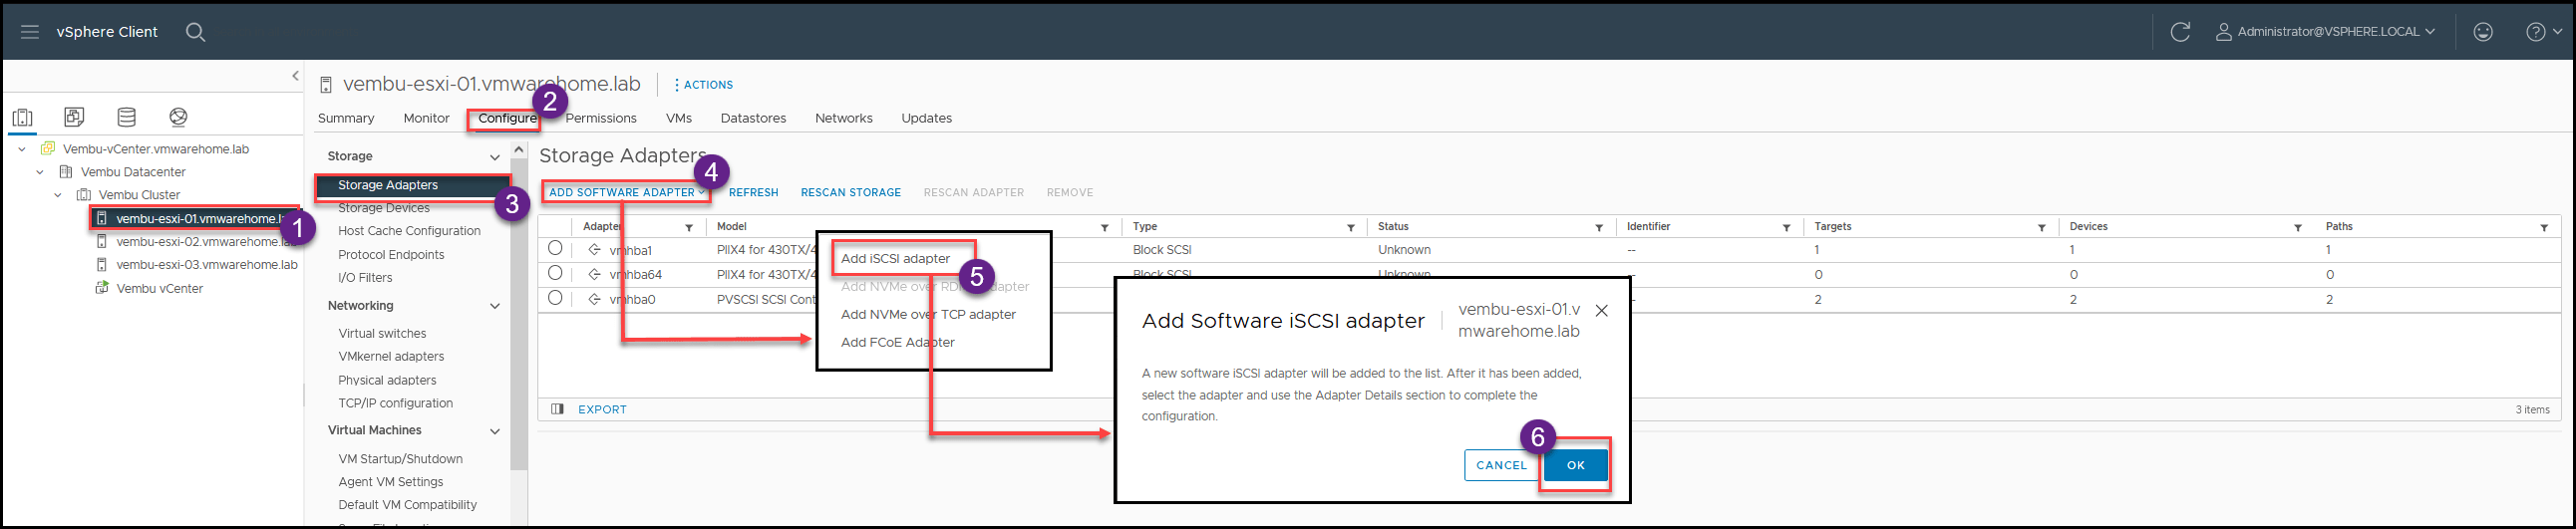This screenshot has width=2576, height=529.
Task: Filter the Identifier column
Action: (1786, 228)
